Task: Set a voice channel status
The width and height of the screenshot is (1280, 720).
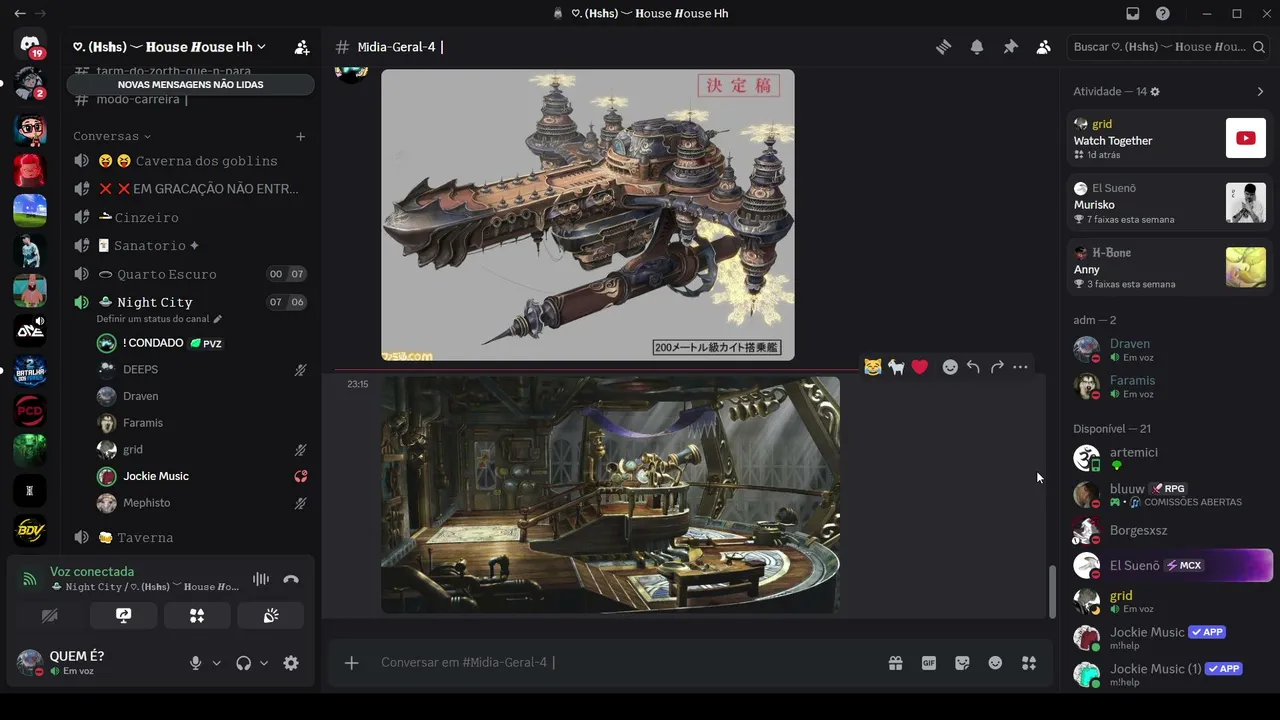Action: coord(159,319)
